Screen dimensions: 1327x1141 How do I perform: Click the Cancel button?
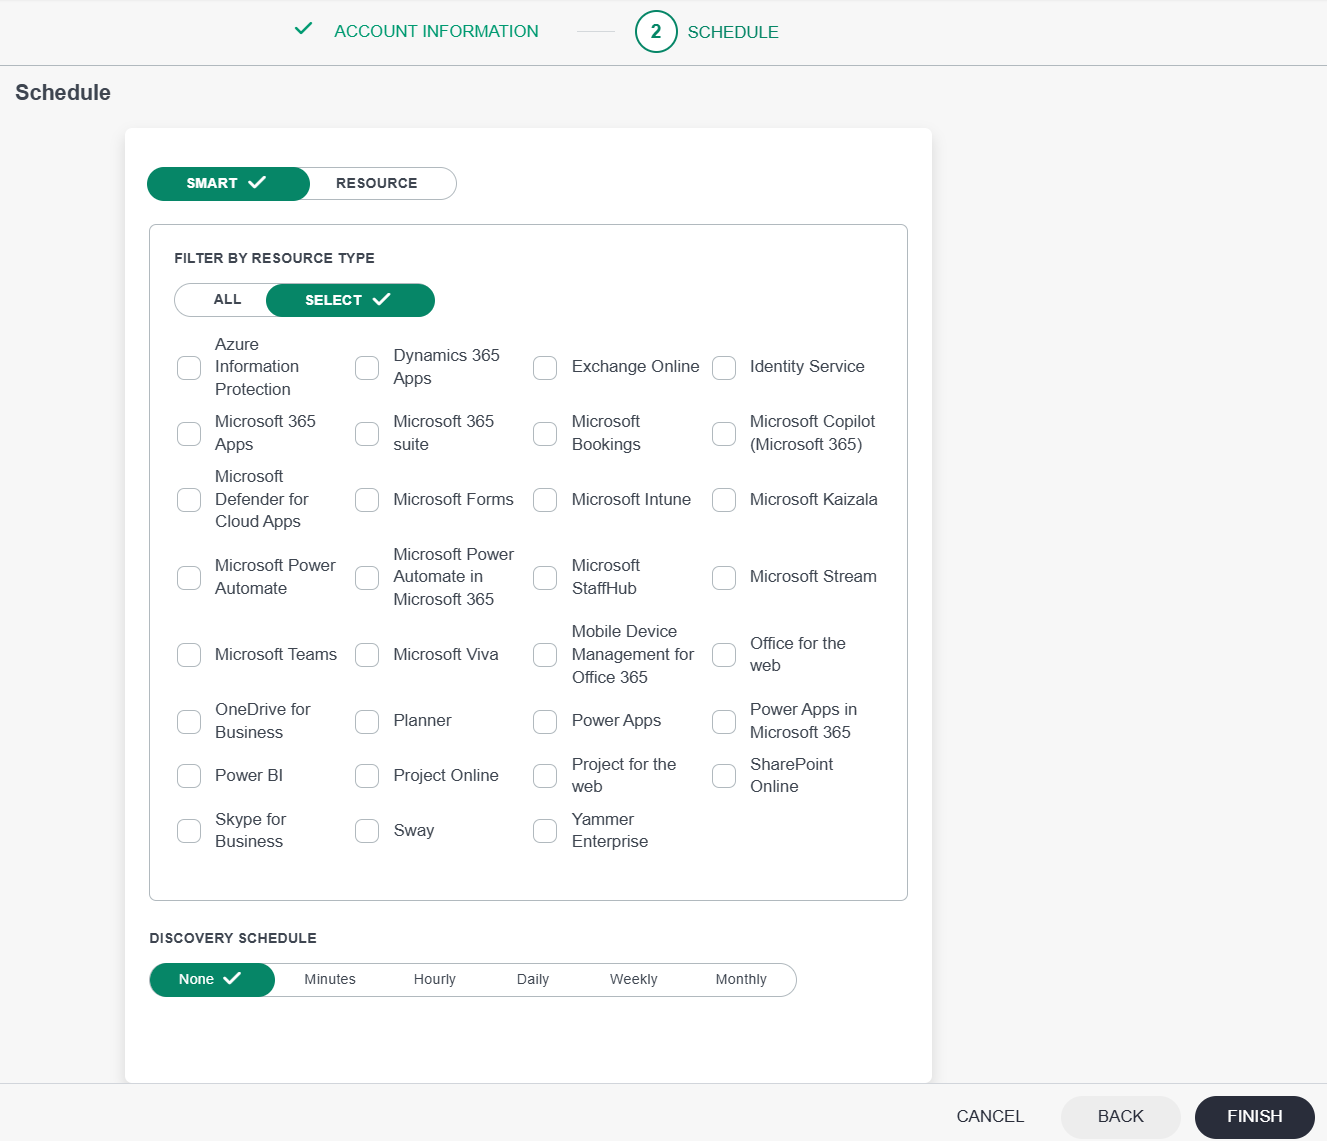pyautogui.click(x=990, y=1117)
